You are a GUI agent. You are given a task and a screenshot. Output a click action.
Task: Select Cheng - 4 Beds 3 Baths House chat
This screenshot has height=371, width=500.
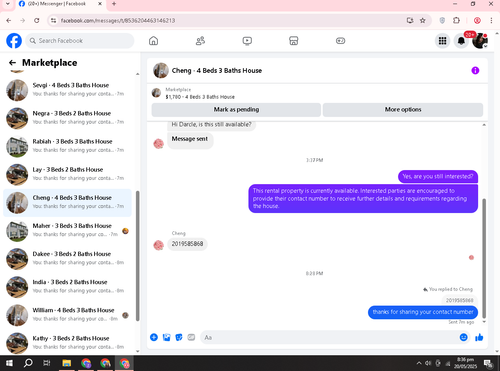point(67,202)
